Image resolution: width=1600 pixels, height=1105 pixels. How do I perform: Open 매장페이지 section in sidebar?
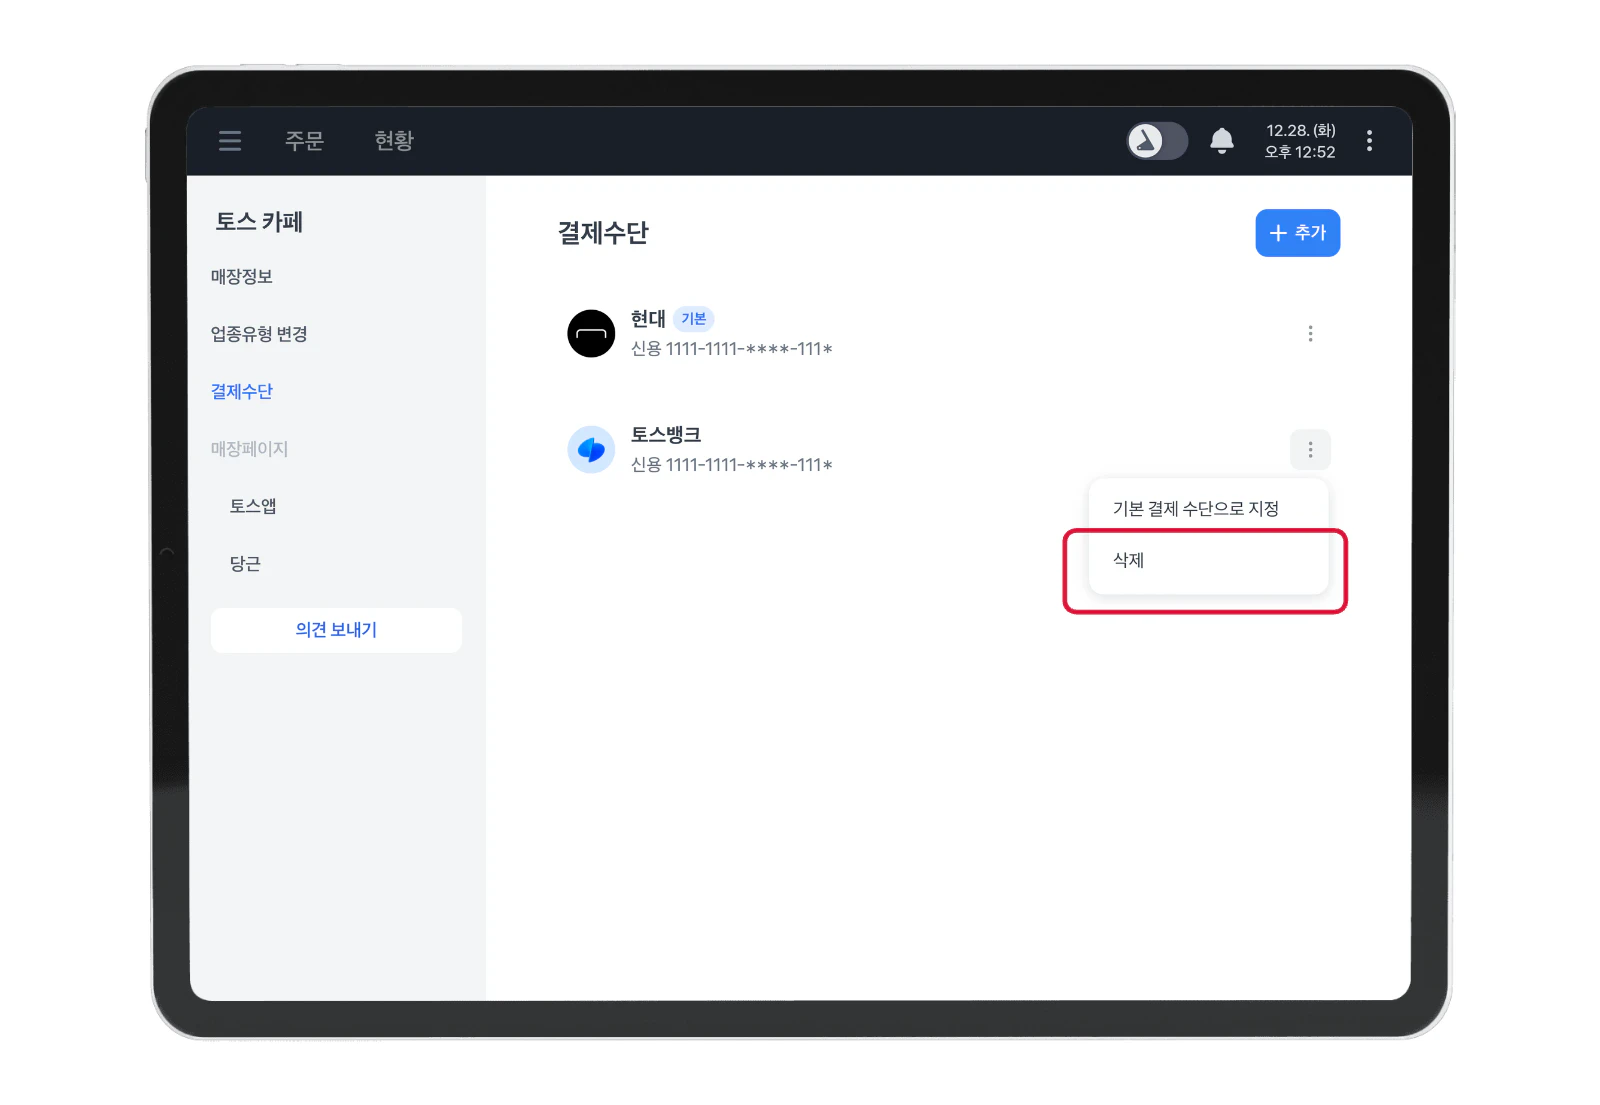pos(249,449)
